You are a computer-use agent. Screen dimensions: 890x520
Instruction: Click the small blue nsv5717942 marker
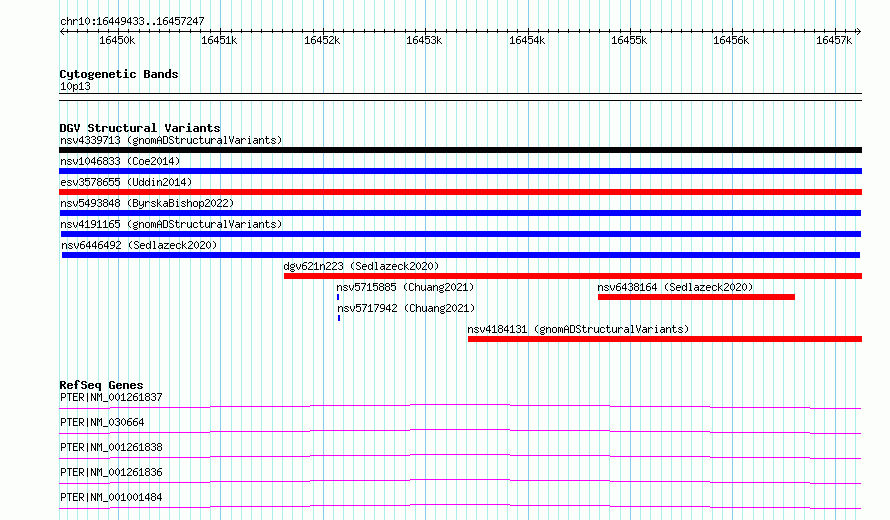pos(339,318)
